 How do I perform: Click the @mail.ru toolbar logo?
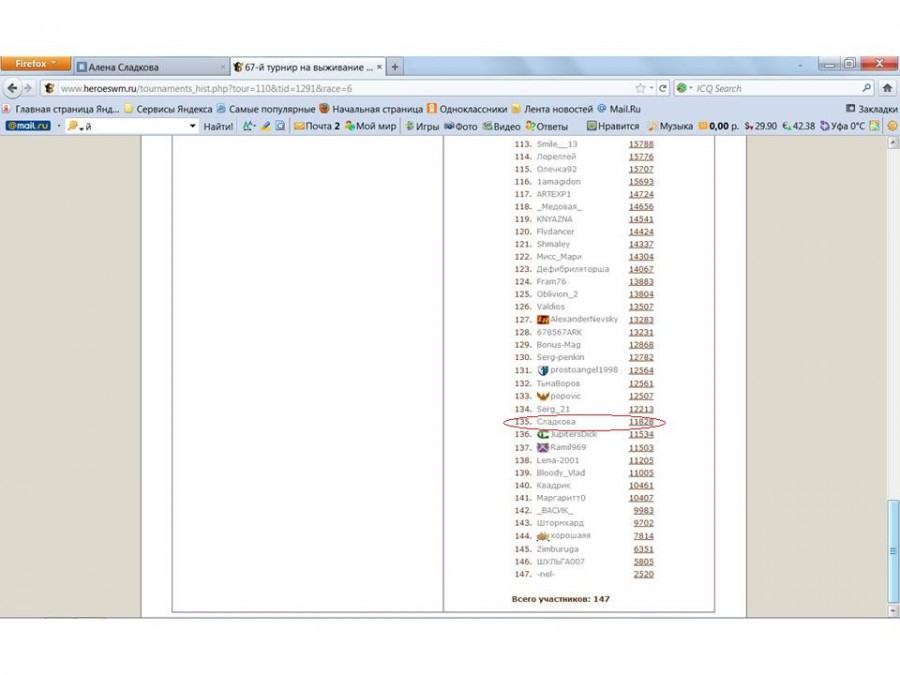tap(28, 126)
